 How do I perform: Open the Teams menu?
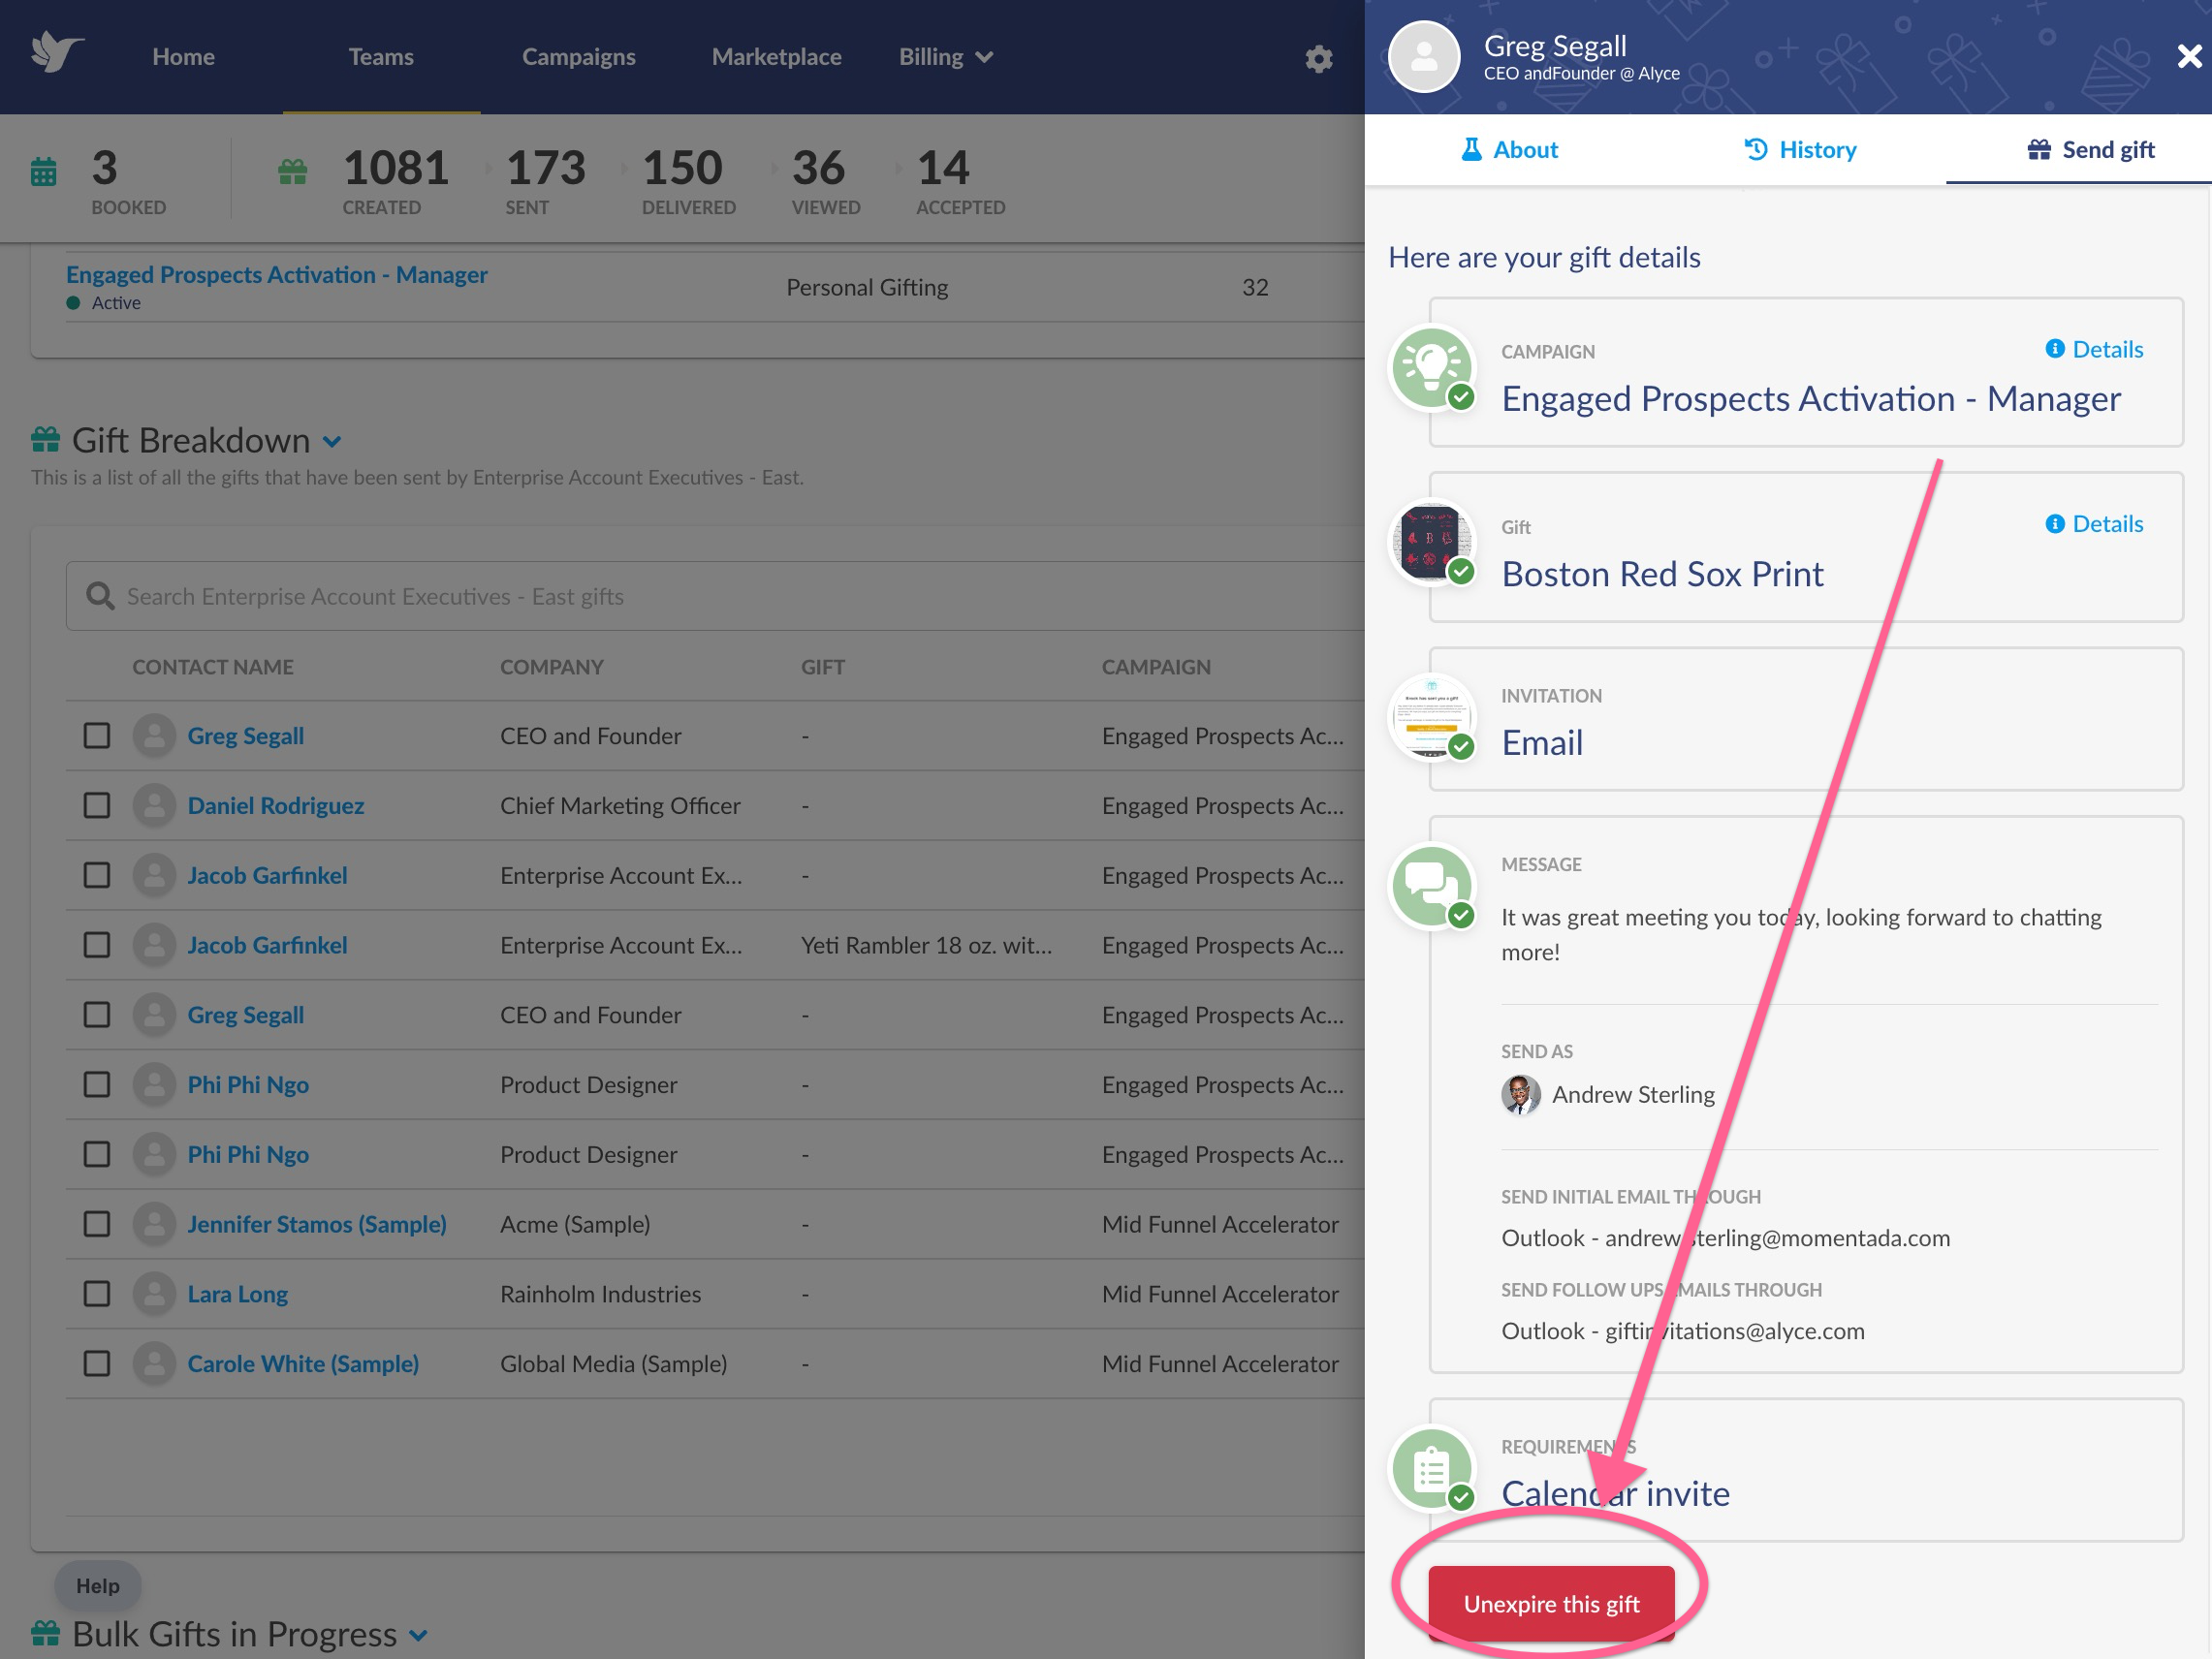tap(381, 57)
